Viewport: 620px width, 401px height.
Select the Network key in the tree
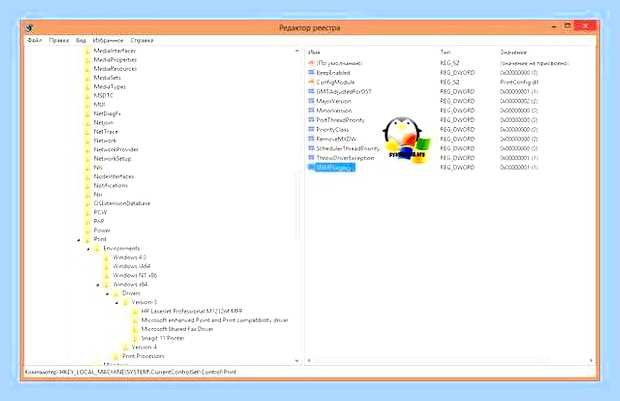coord(105,141)
